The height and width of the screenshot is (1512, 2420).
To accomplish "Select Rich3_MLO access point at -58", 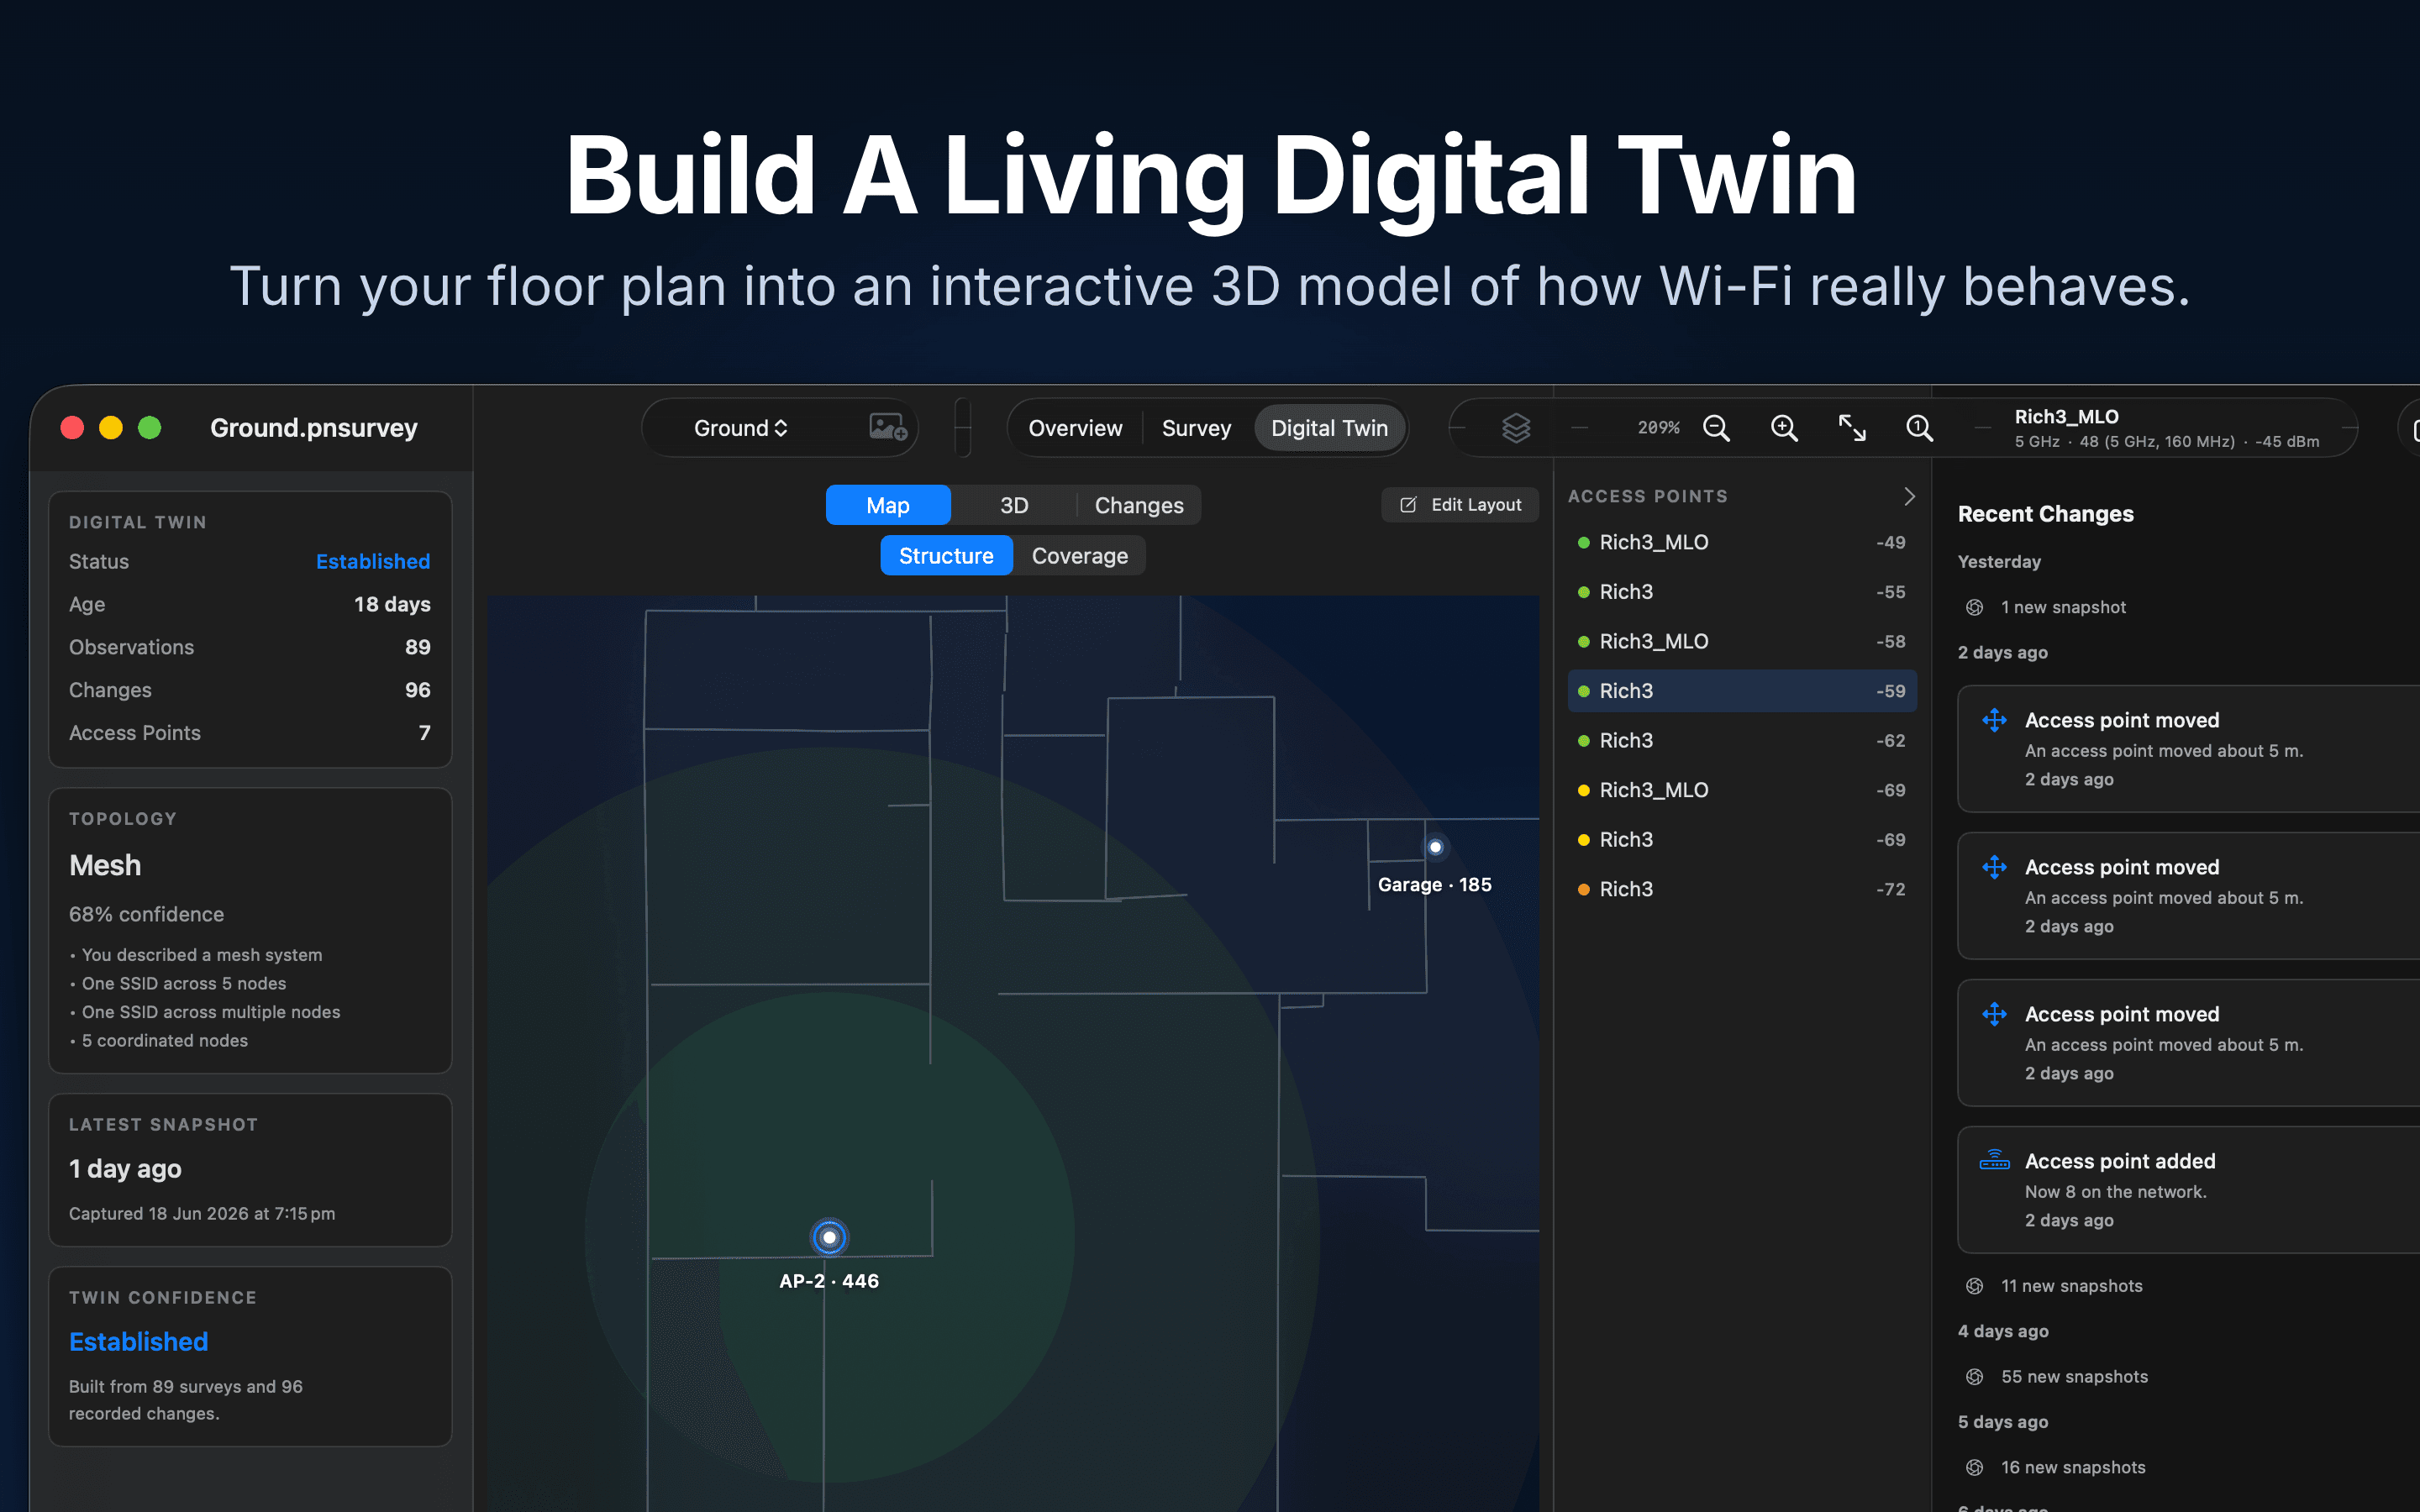I will click(x=1742, y=641).
